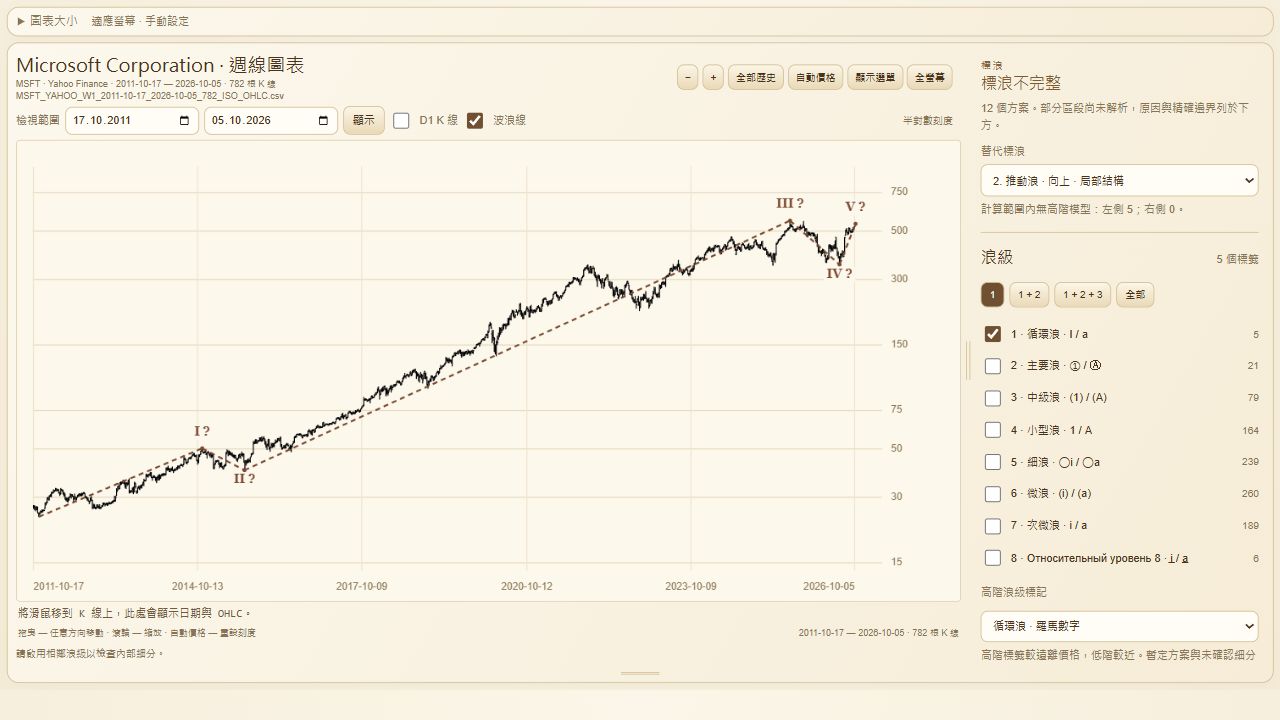Click the 半對數刻度 scale label

[927, 121]
